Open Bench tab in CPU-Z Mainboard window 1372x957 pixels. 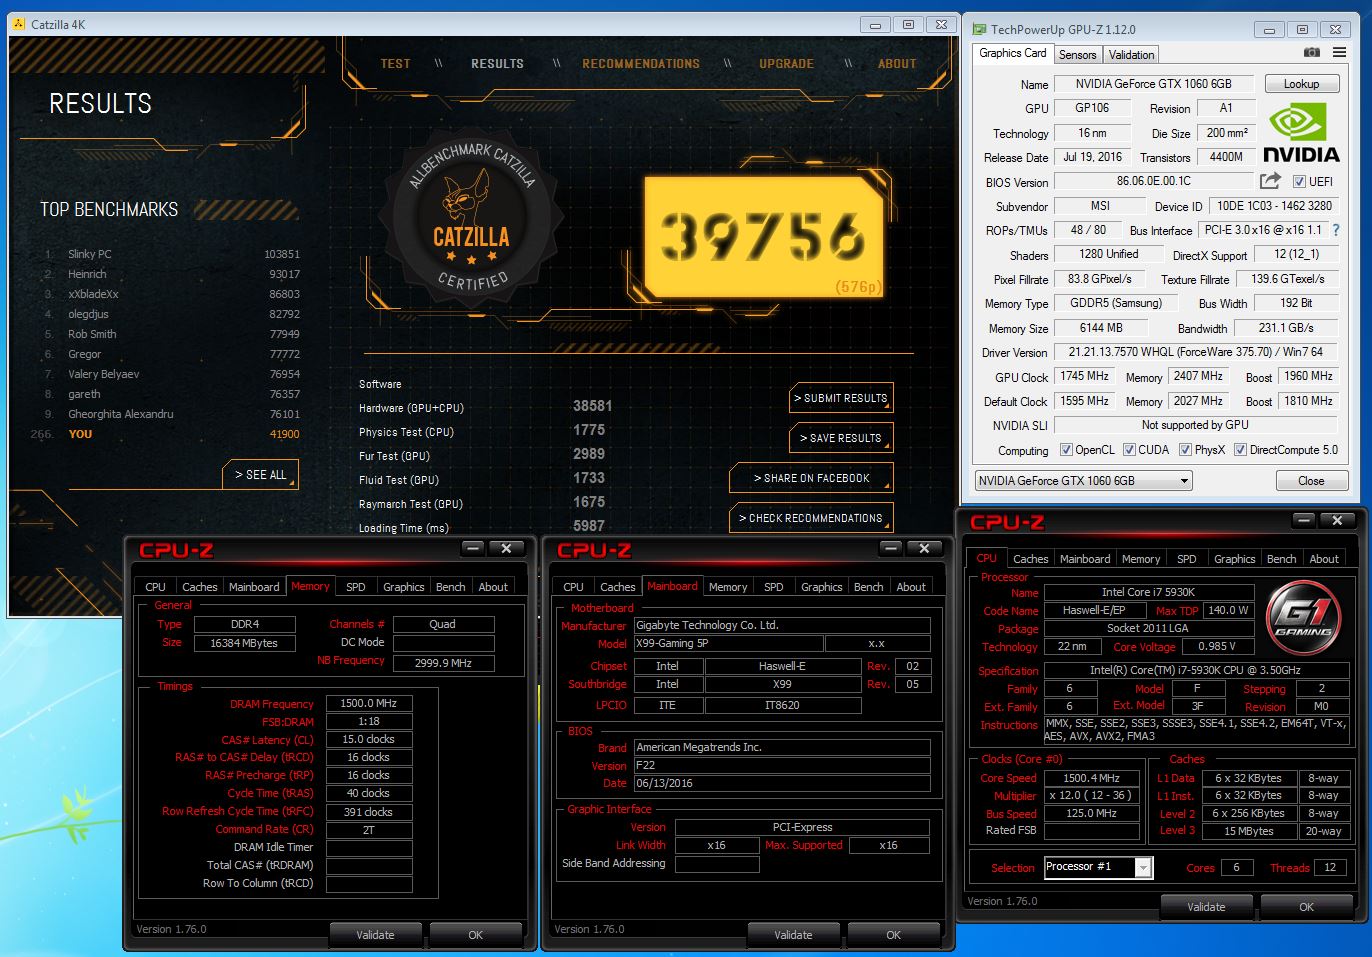pos(868,587)
